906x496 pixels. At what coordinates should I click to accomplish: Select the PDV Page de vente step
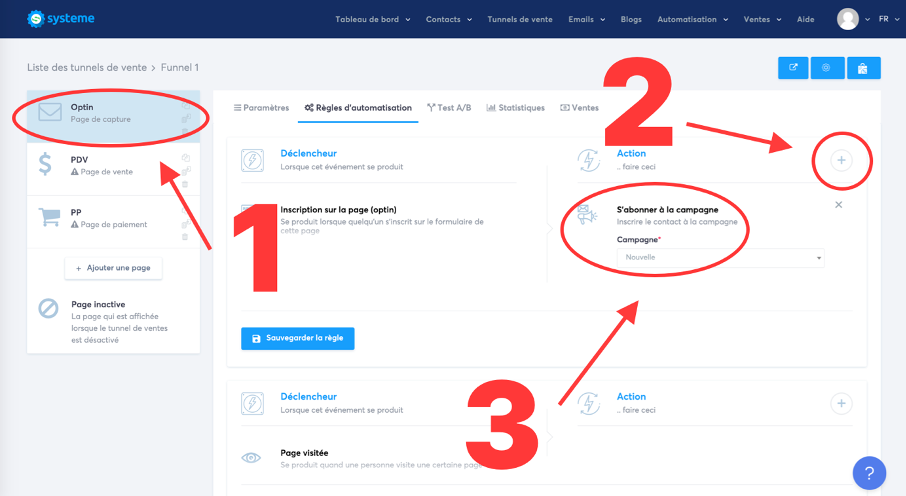click(113, 169)
